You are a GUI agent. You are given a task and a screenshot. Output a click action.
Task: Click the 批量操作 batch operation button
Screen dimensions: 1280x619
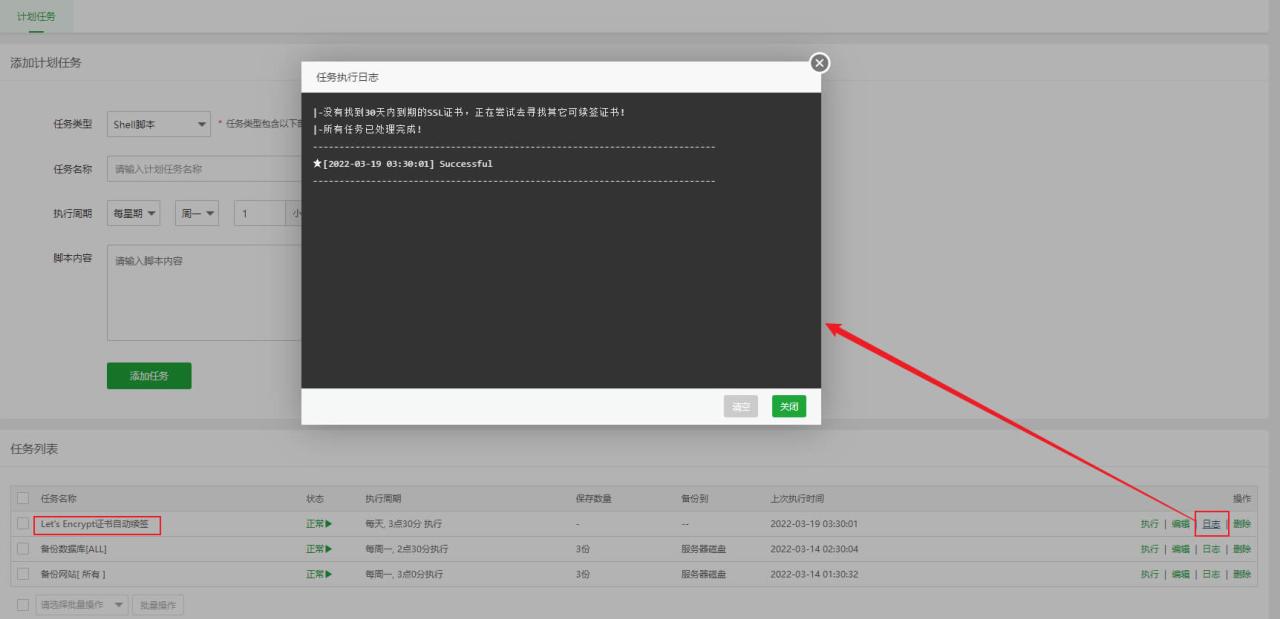[x=157, y=604]
